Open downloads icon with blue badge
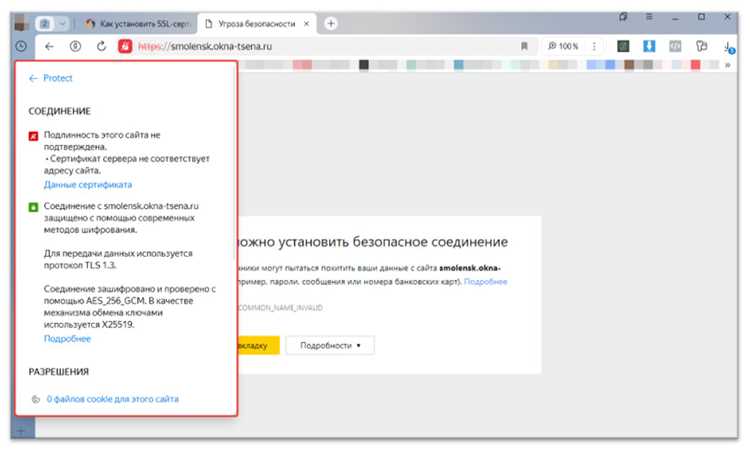The width and height of the screenshot is (750, 453). (728, 47)
